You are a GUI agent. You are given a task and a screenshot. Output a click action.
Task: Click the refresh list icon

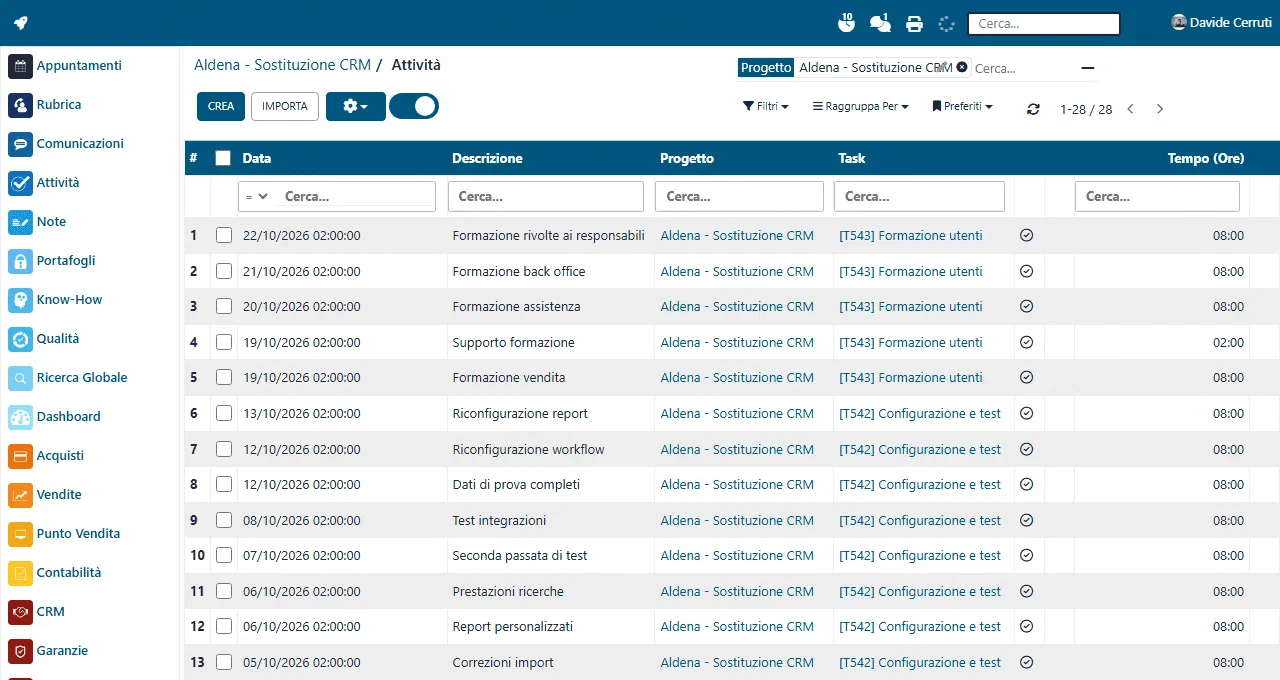point(1033,109)
